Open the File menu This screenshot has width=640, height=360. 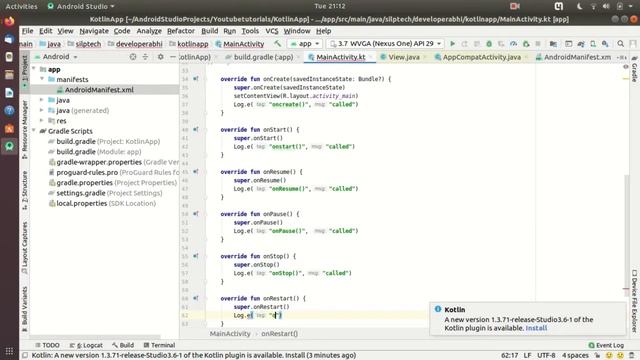27,31
